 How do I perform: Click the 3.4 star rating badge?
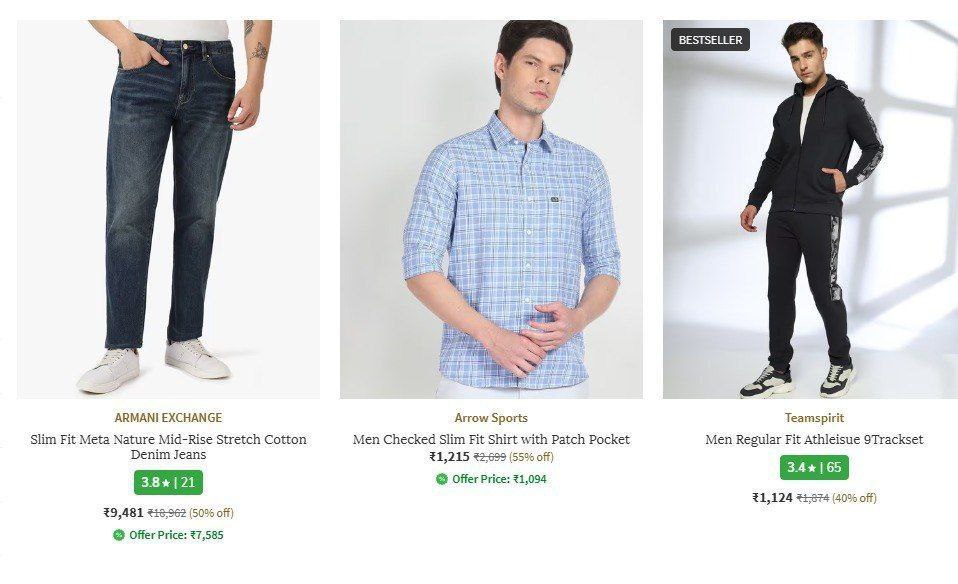814,467
